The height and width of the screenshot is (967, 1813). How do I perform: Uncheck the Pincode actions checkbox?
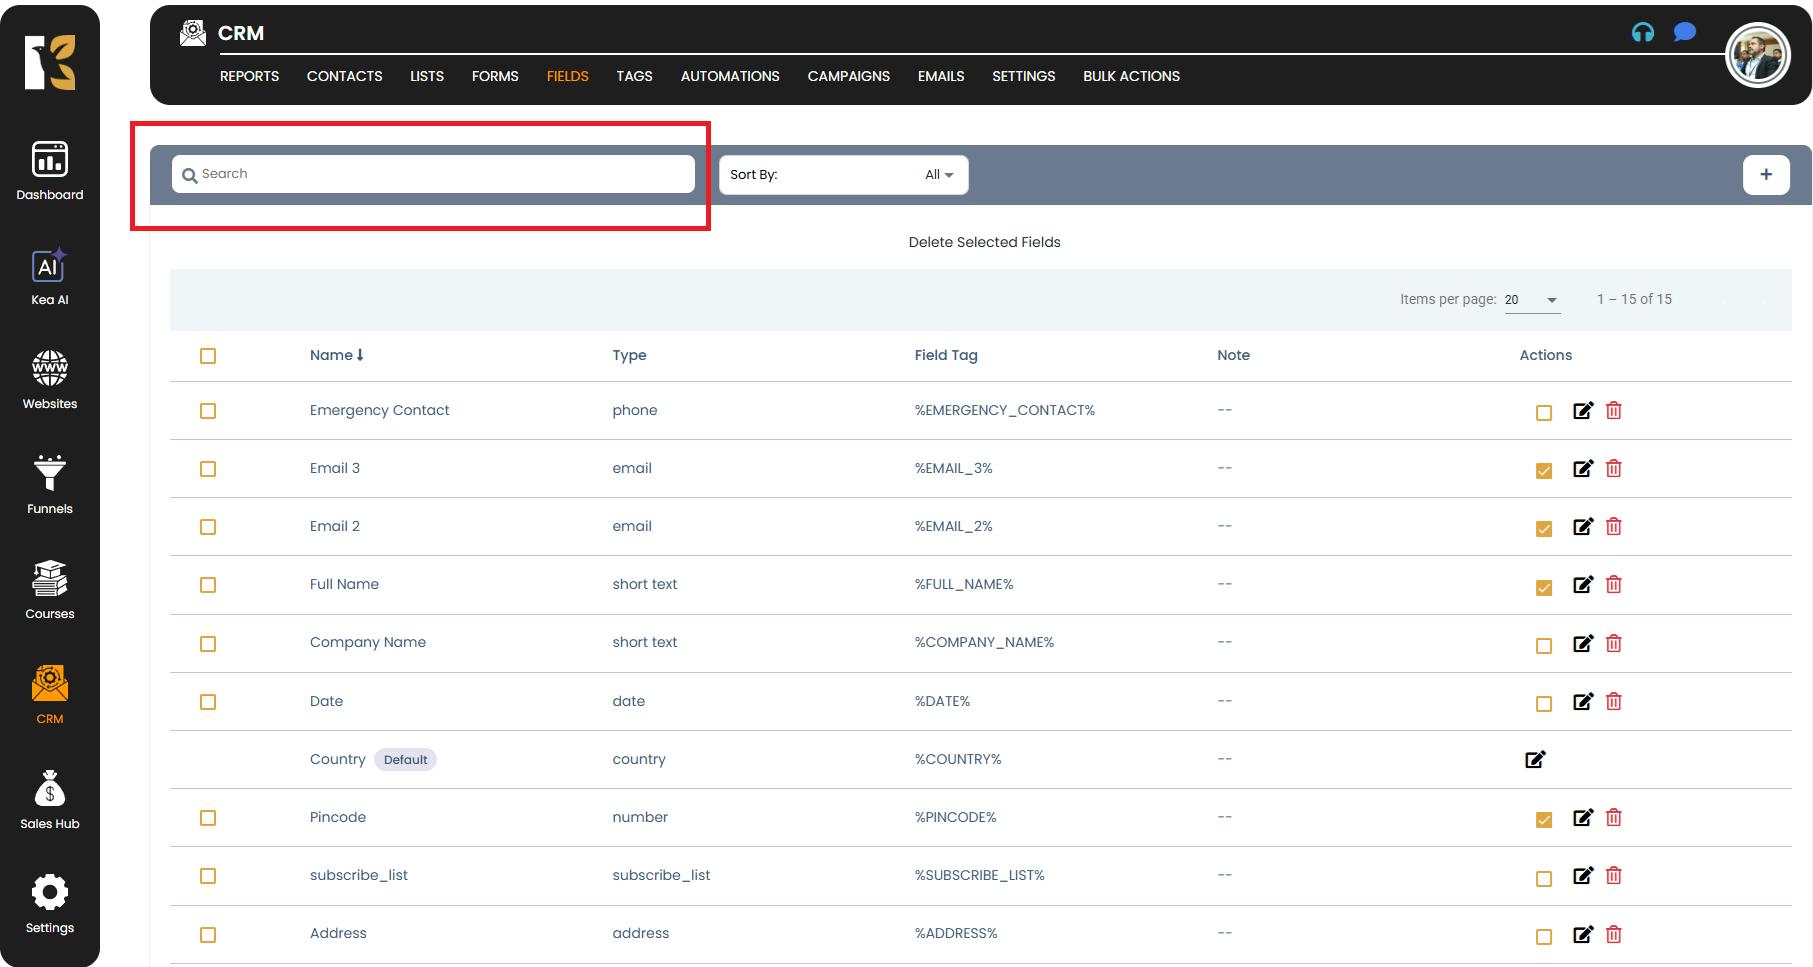point(1544,820)
